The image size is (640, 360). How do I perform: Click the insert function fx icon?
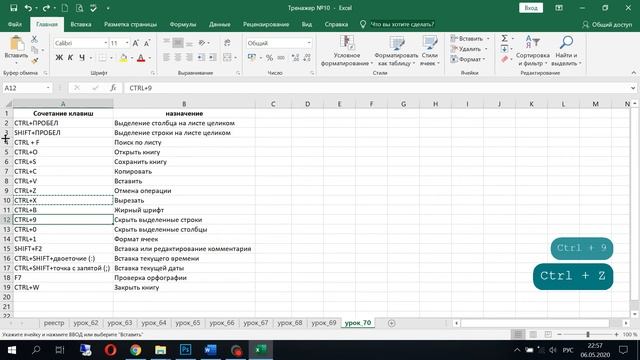pyautogui.click(x=113, y=88)
